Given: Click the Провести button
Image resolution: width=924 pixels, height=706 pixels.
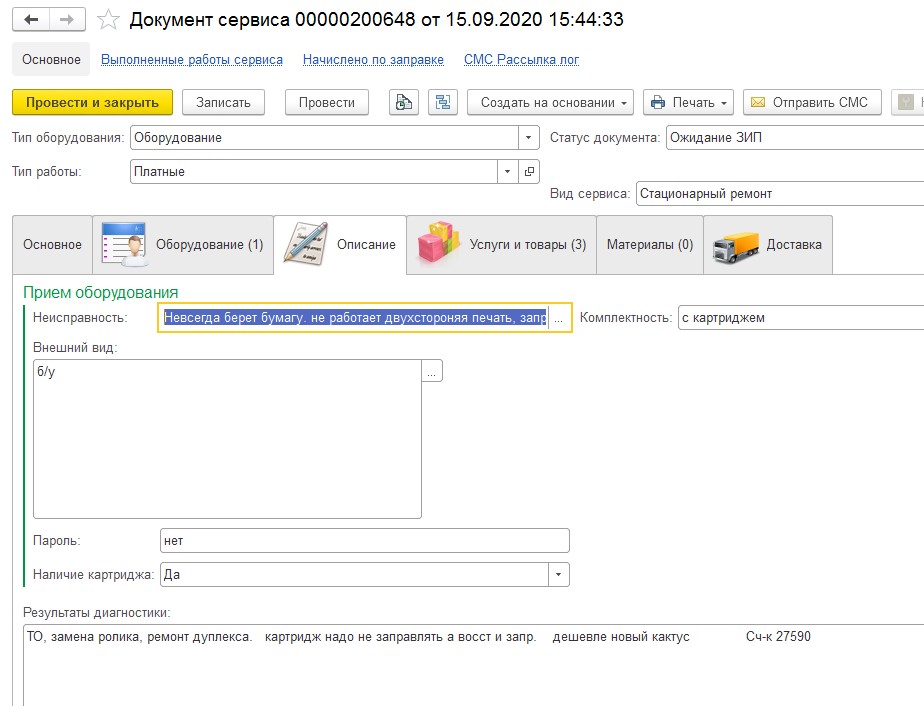Looking at the screenshot, I should point(327,103).
